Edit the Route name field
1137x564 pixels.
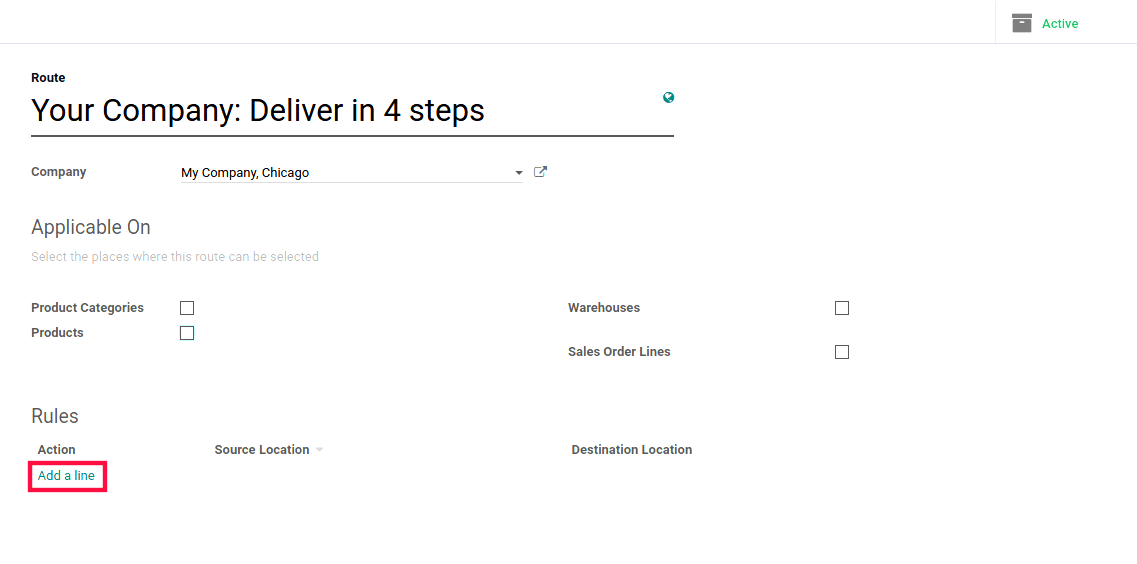[x=352, y=111]
